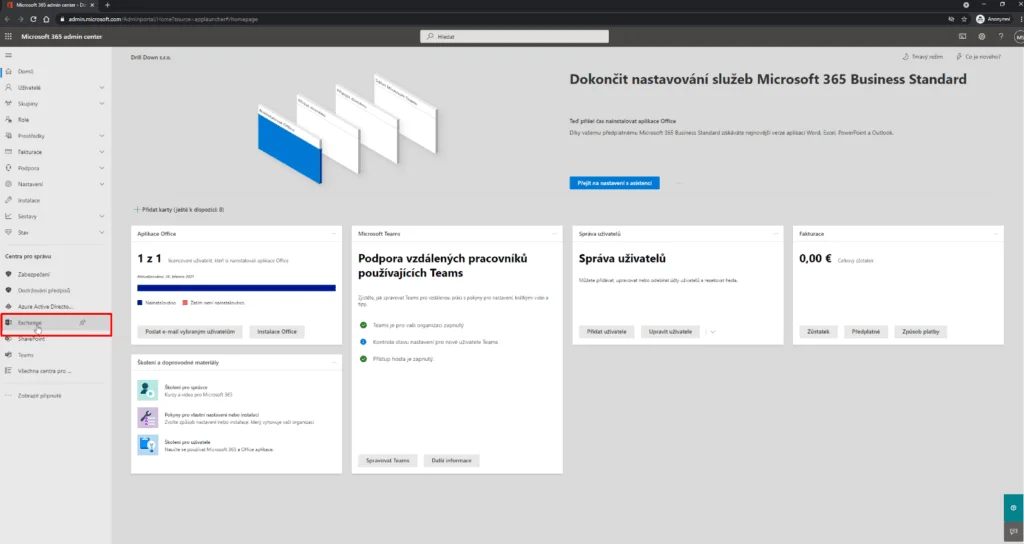The height and width of the screenshot is (544, 1024).
Task: Collapse the navigation hamburger menu
Action: pos(8,56)
